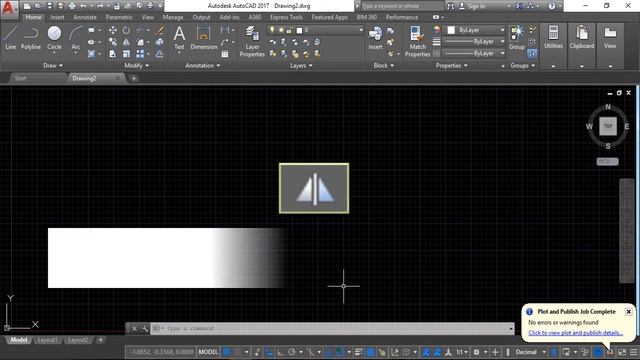The image size is (640, 360).
Task: Open the AutoCAD application menu logo
Action: pyautogui.click(x=8, y=9)
